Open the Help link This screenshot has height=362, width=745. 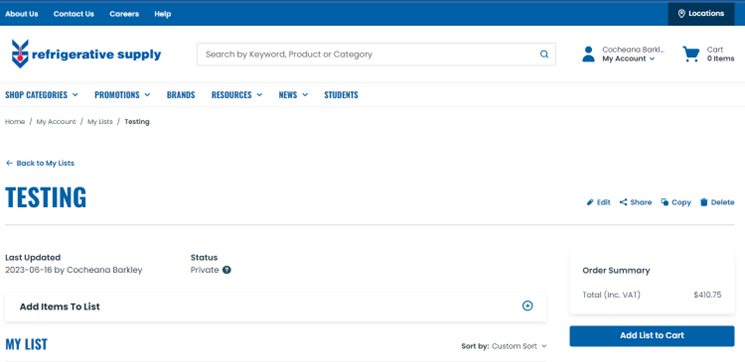[x=162, y=14]
